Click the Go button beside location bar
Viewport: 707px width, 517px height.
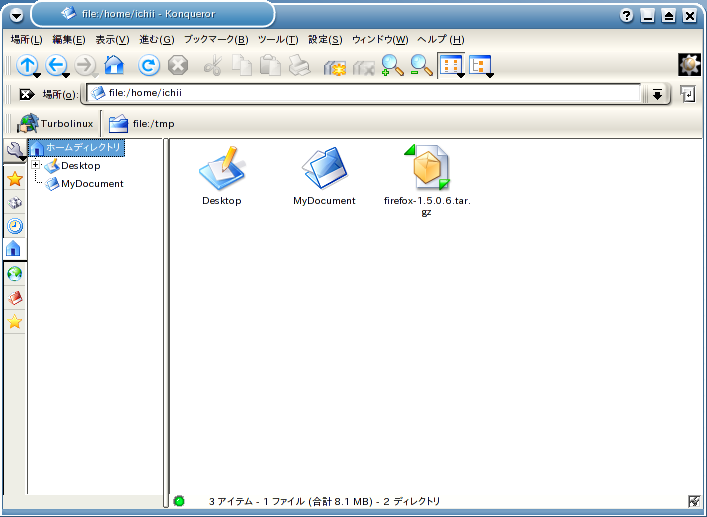tap(688, 94)
